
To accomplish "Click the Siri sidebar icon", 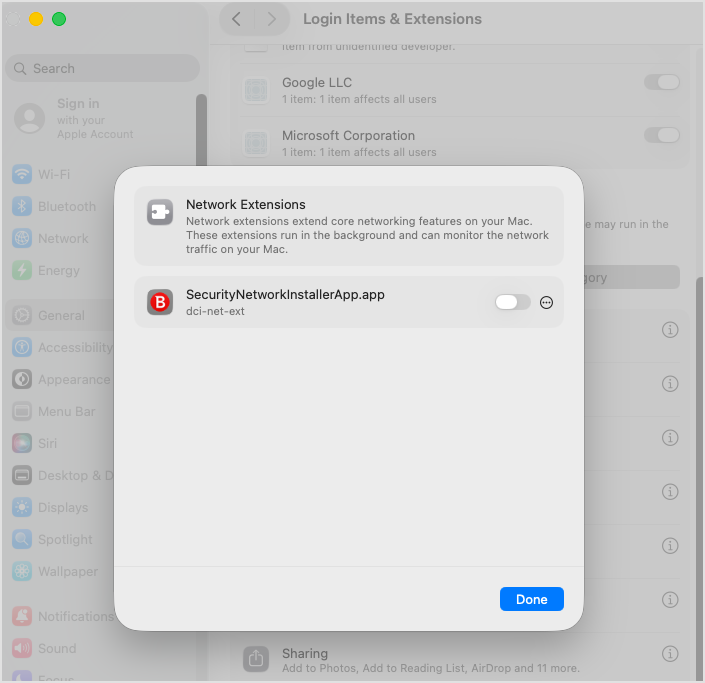I will [22, 443].
